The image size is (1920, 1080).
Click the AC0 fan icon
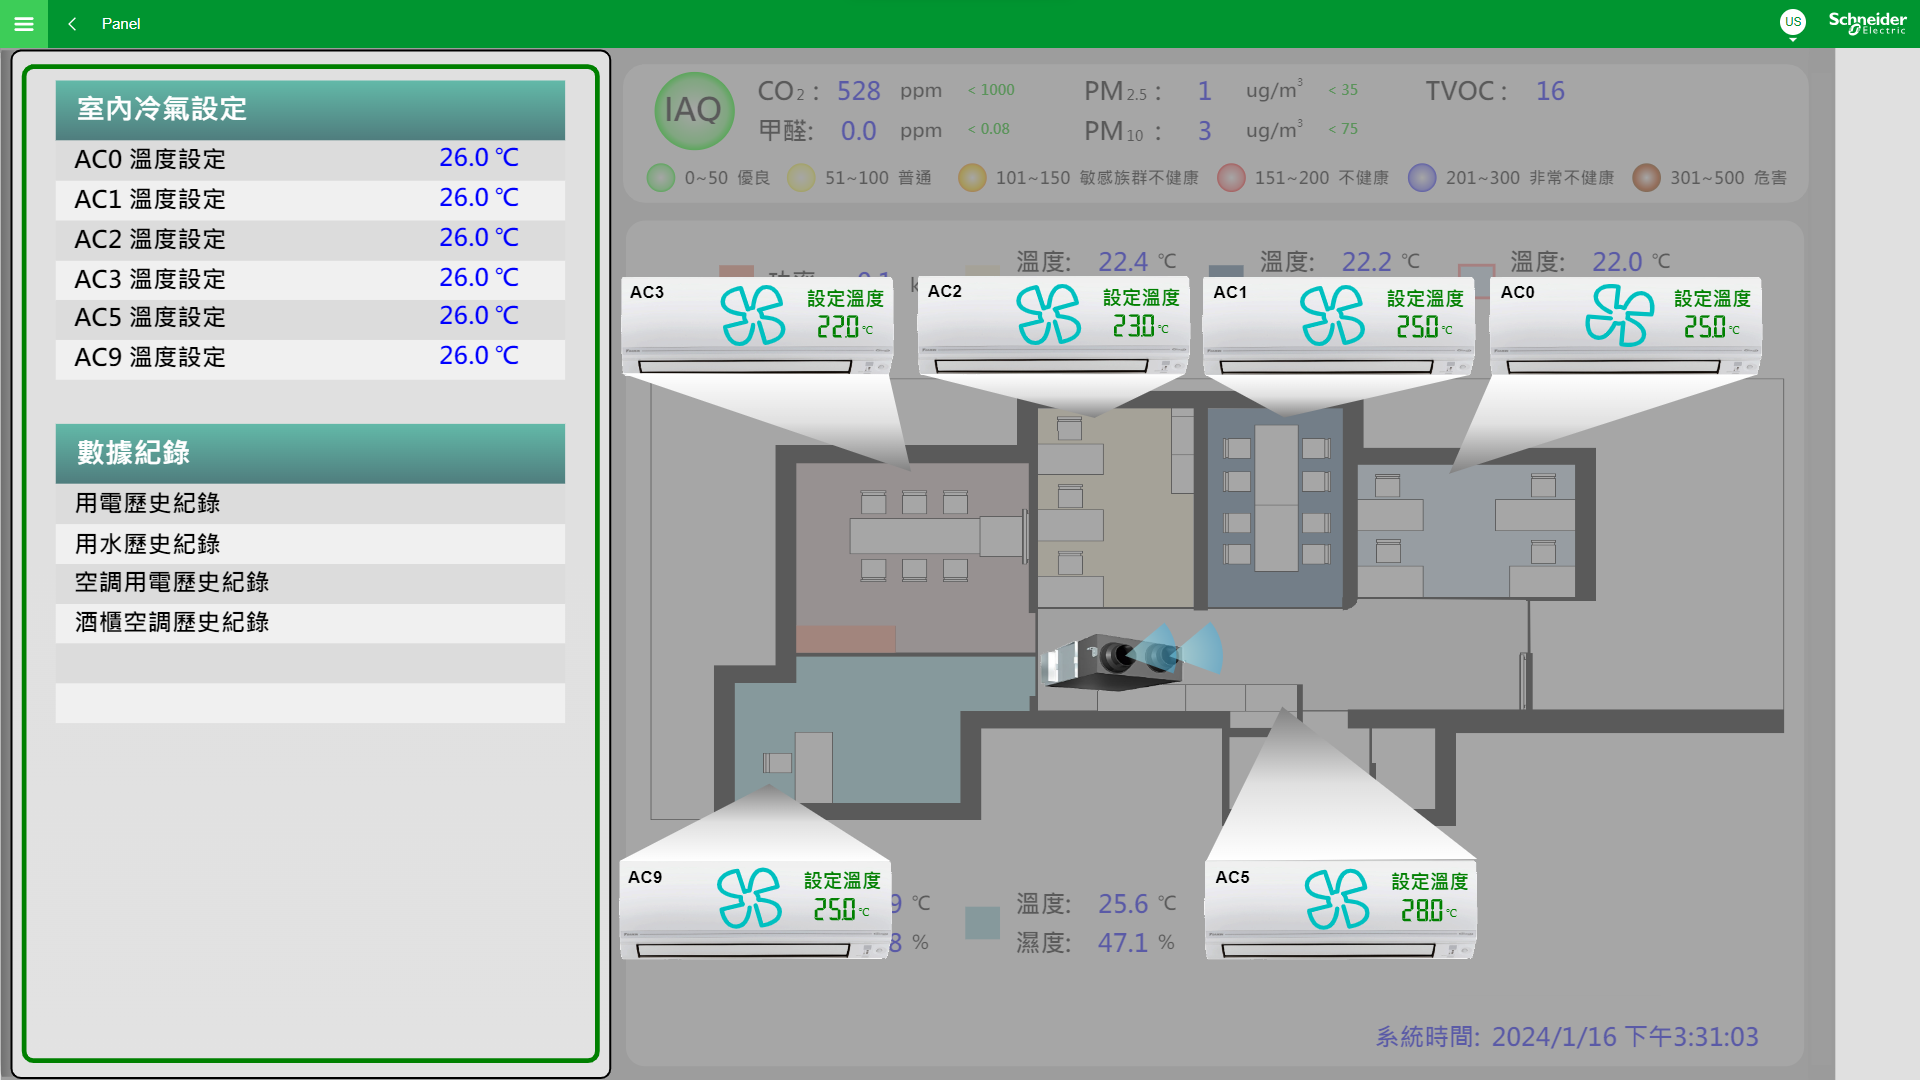pyautogui.click(x=1619, y=315)
